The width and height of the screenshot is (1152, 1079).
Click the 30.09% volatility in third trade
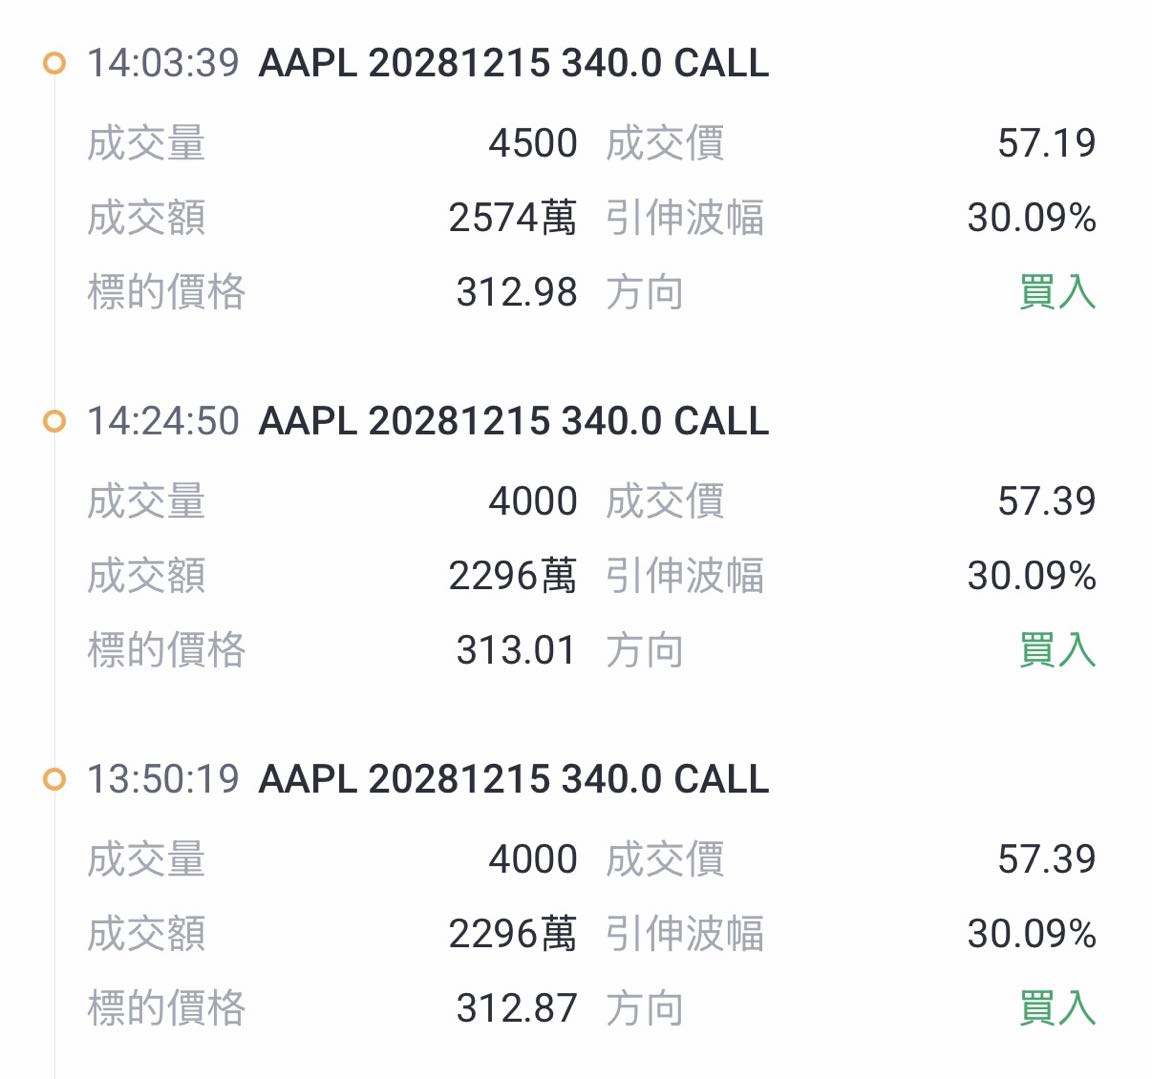[x=1032, y=934]
